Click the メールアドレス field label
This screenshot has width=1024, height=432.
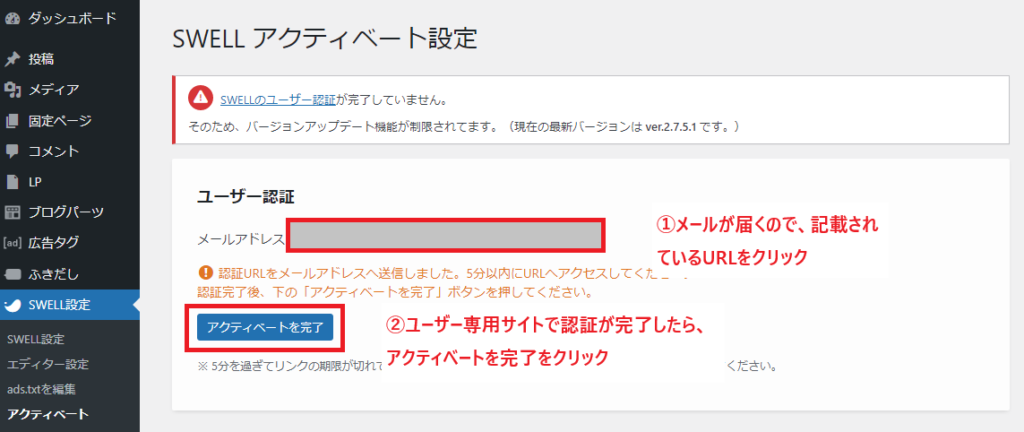(x=241, y=239)
